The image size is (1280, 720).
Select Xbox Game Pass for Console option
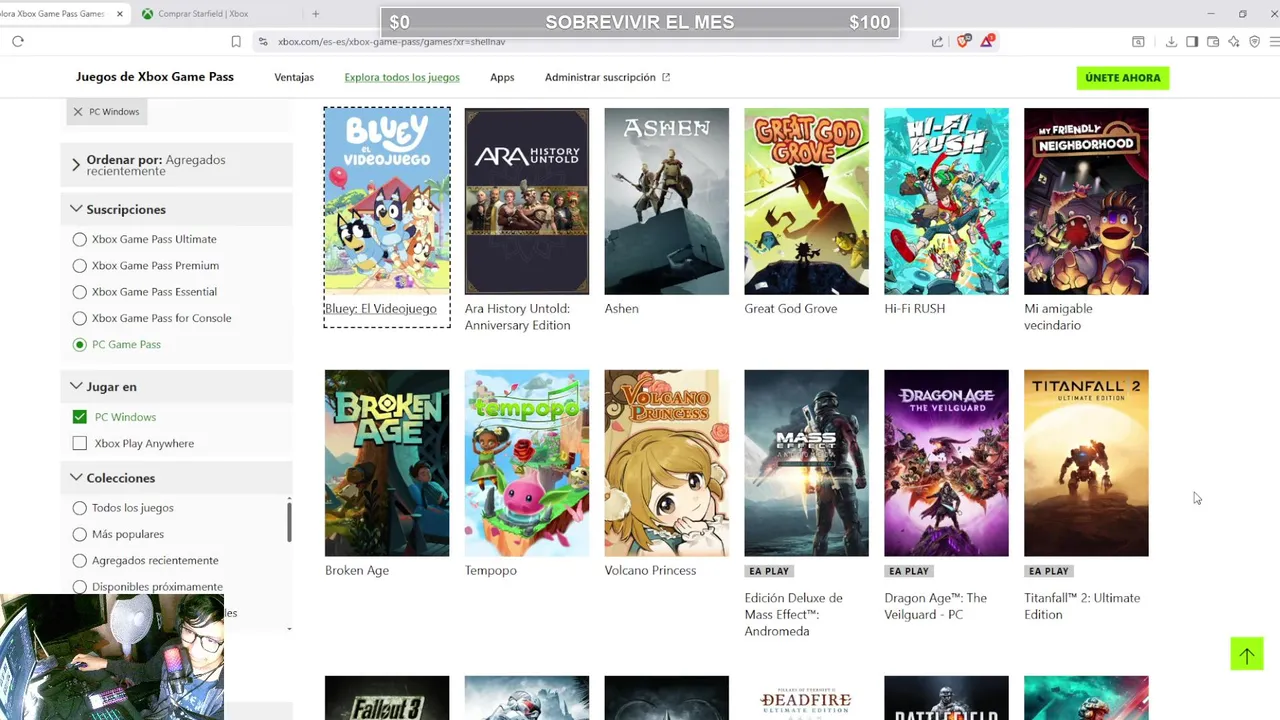pyautogui.click(x=80, y=318)
